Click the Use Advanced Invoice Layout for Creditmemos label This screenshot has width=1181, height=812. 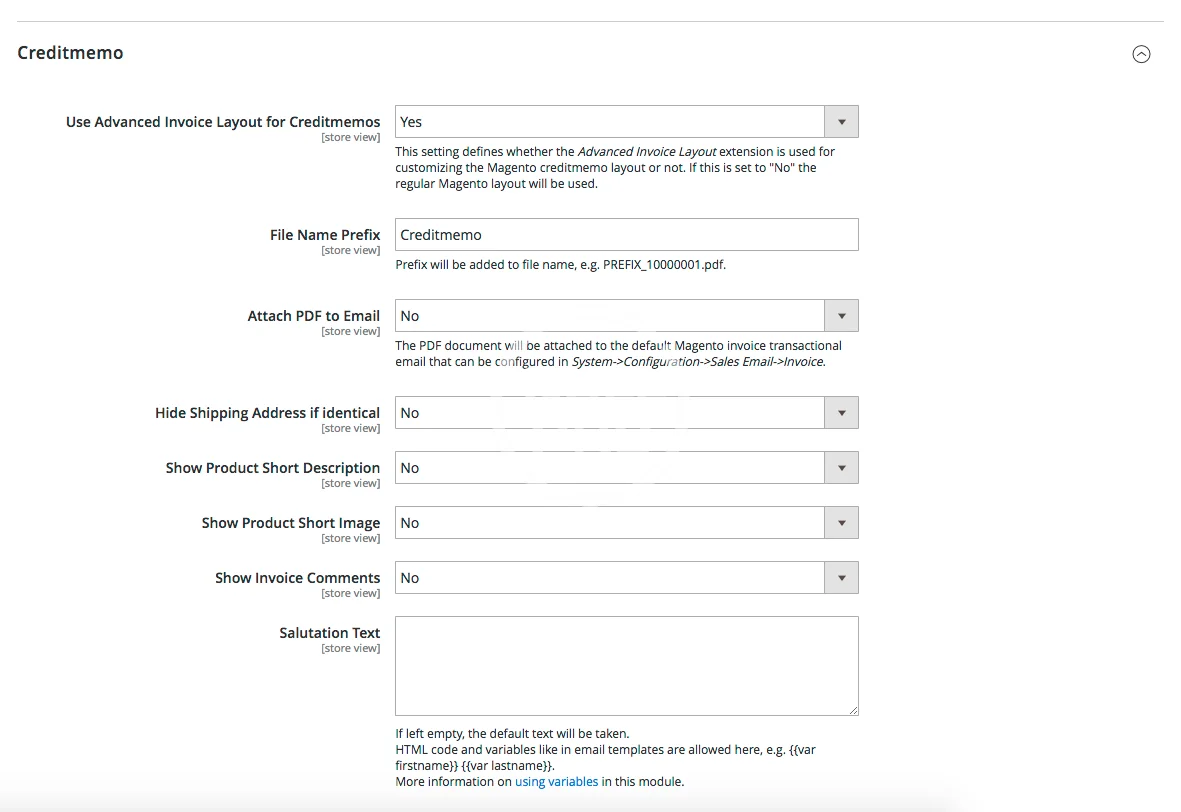[x=223, y=122]
